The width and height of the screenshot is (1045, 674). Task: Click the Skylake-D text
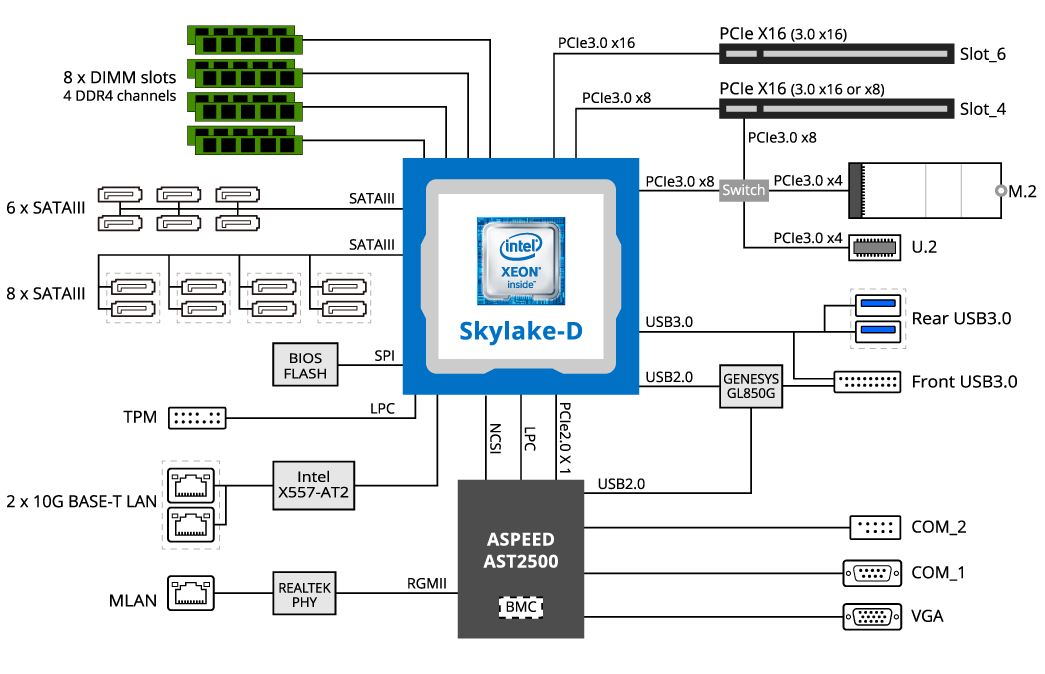521,331
